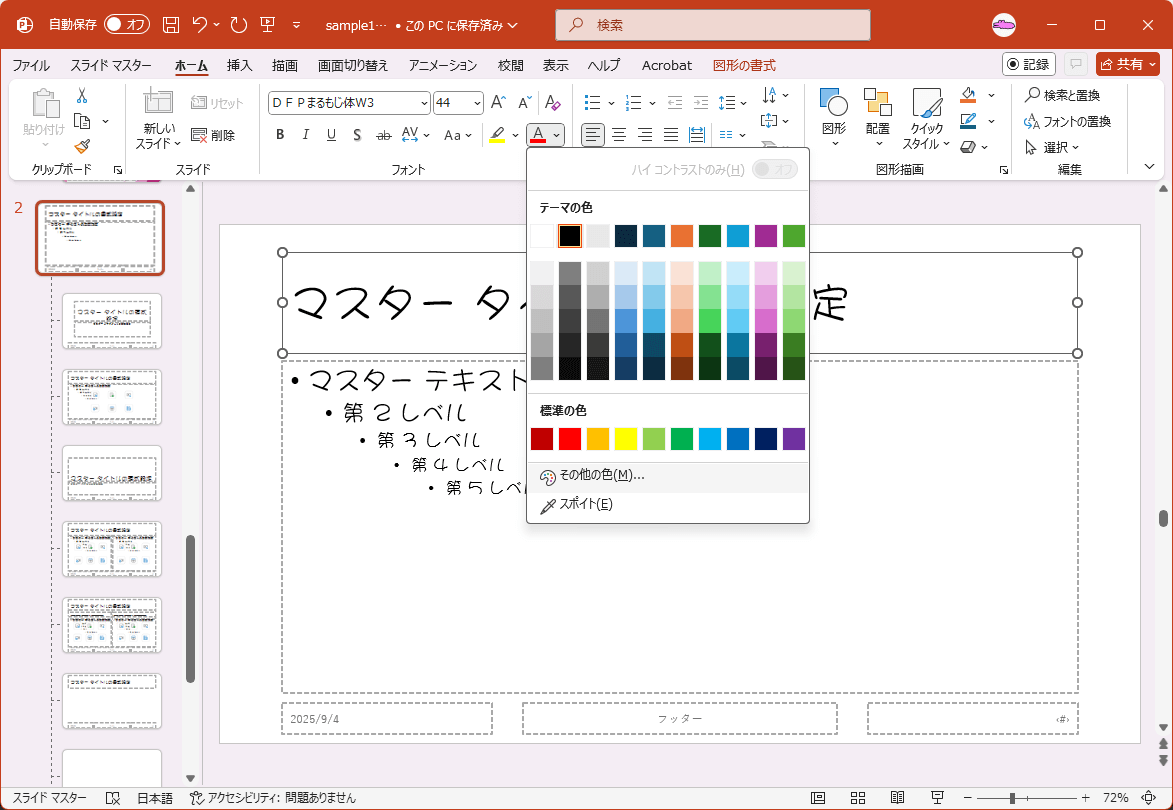Pick the red standard color swatch
This screenshot has width=1173, height=810.
point(570,439)
